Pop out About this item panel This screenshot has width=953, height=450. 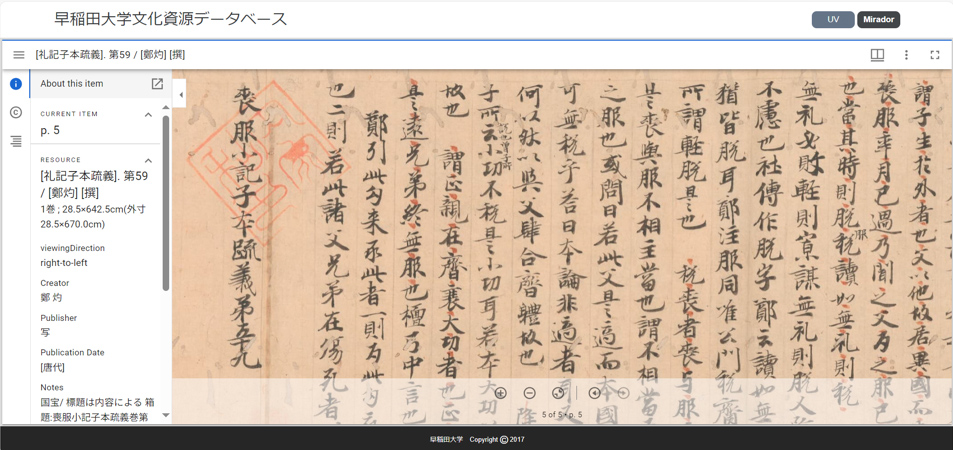pos(157,84)
